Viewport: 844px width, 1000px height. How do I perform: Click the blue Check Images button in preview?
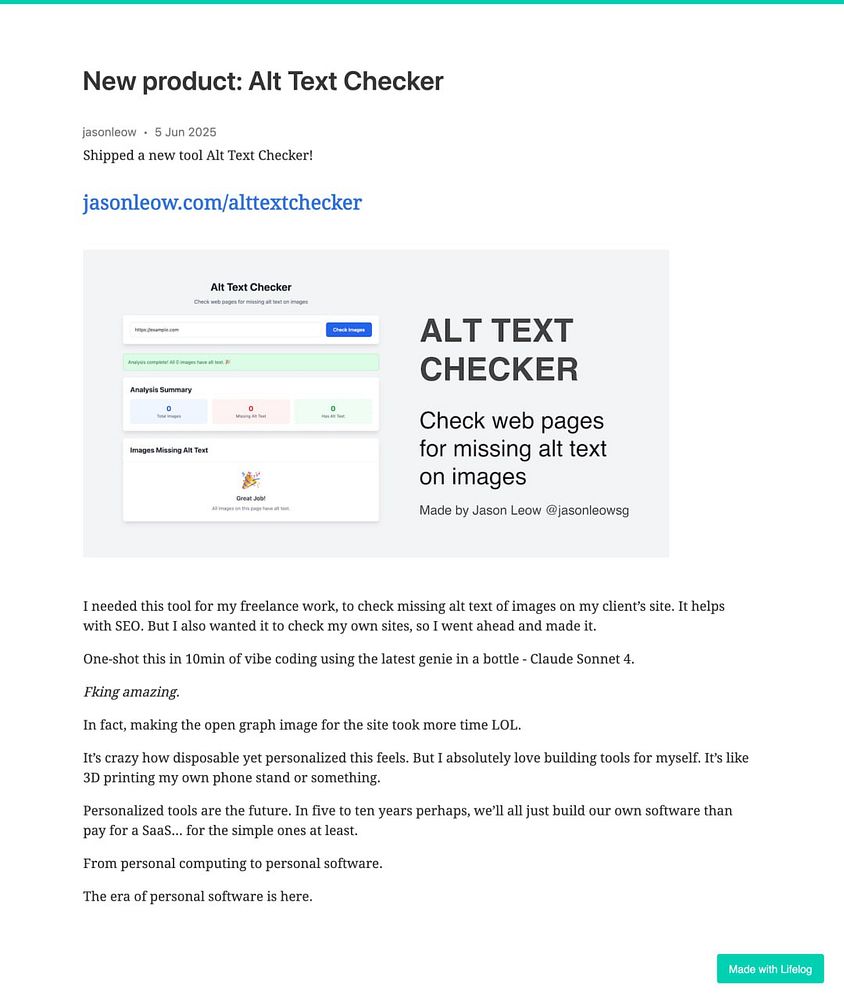pos(348,330)
